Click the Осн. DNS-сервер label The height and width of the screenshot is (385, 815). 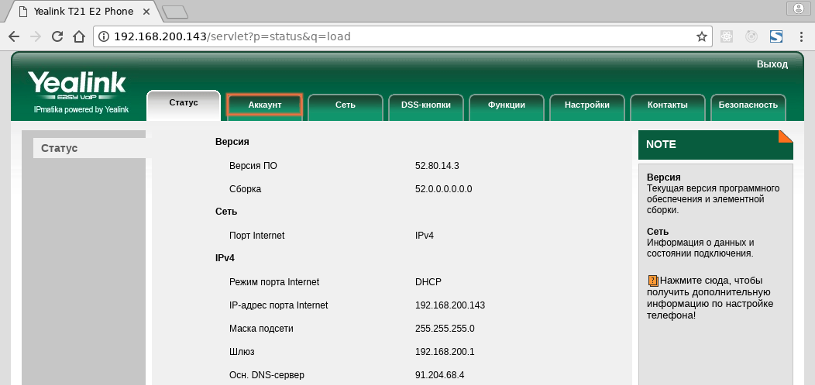[x=267, y=375]
